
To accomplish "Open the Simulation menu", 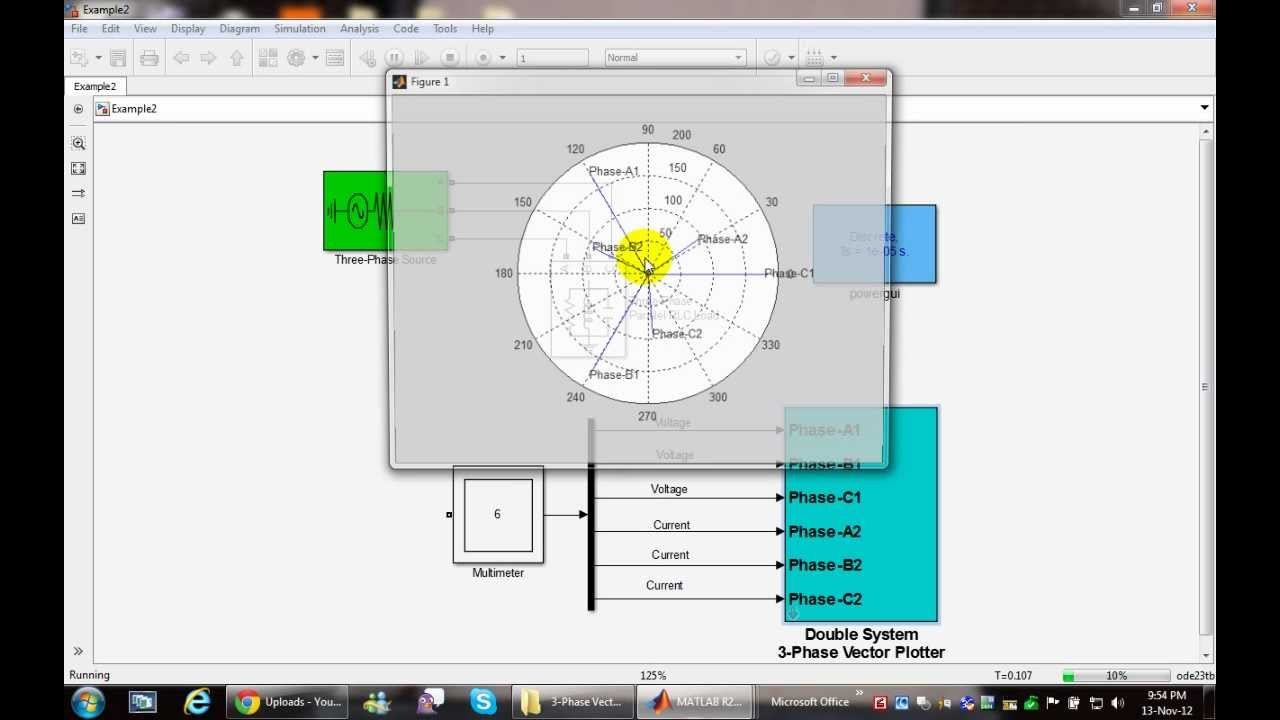I will 300,29.
